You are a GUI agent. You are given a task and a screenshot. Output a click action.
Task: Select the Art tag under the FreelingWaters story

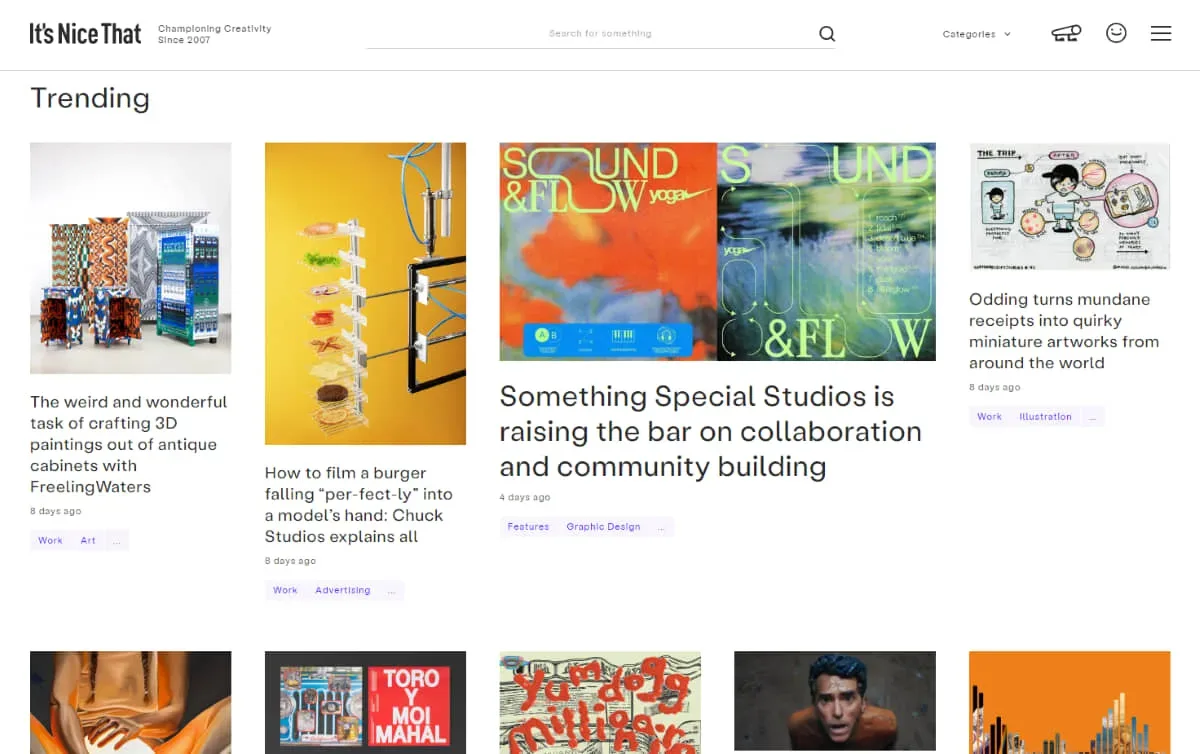click(x=88, y=540)
